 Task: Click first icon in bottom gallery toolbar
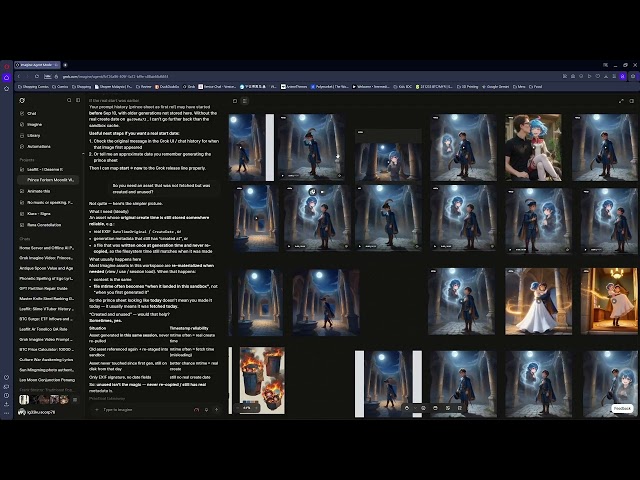[x=407, y=408]
